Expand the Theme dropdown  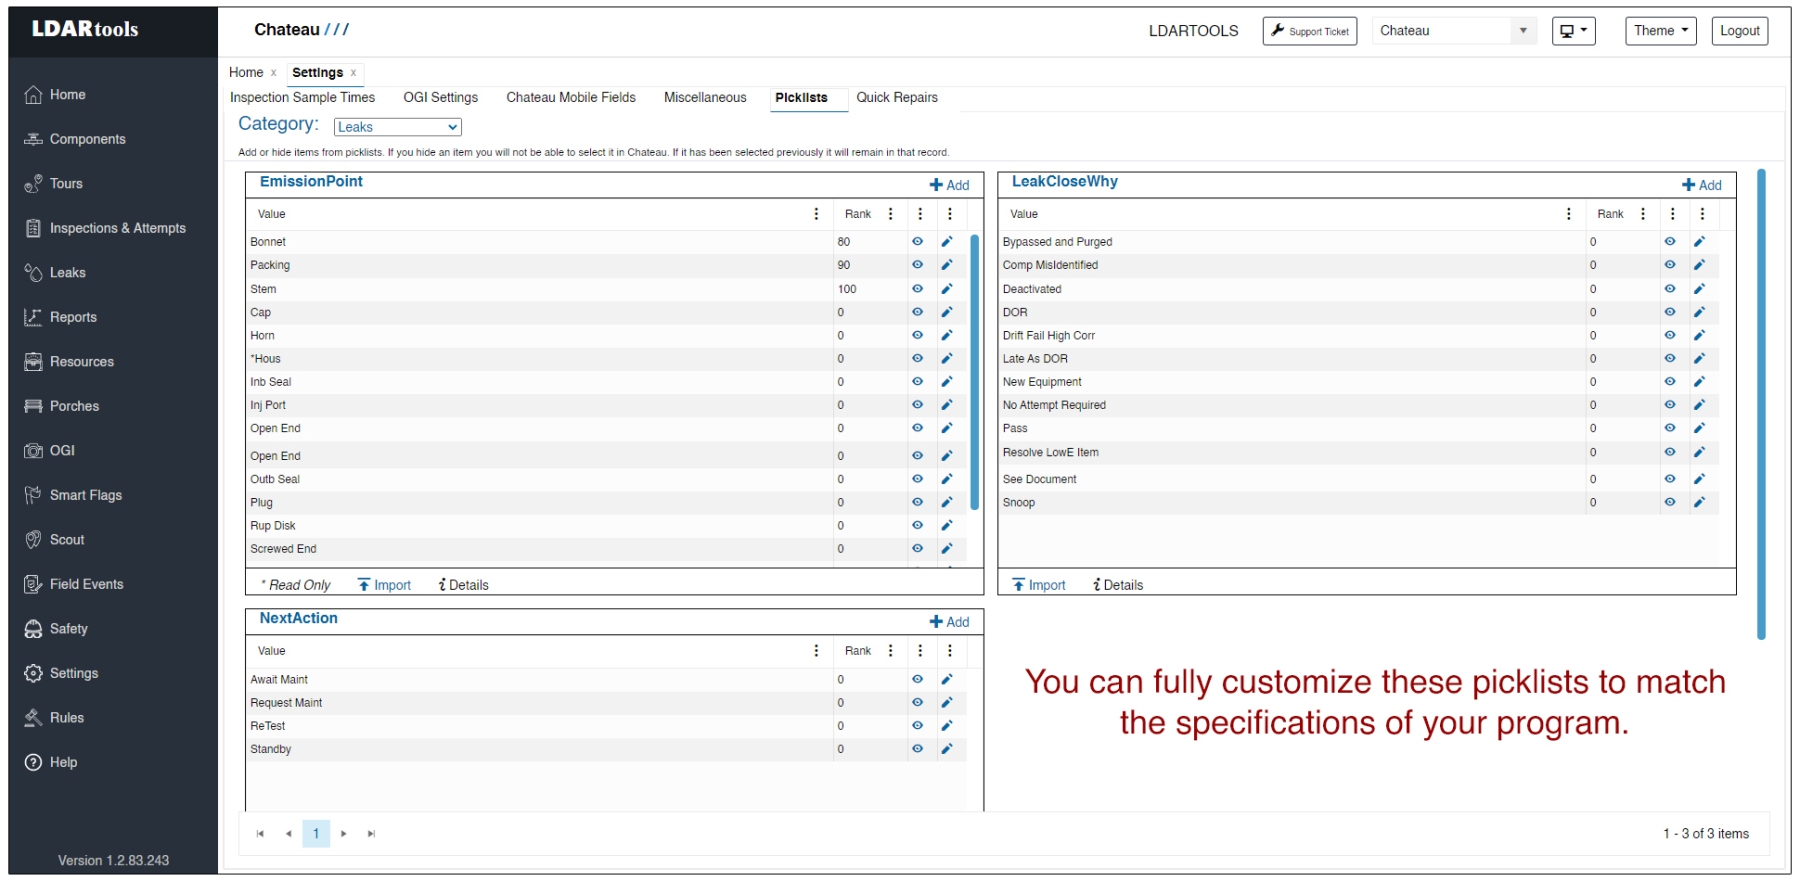click(1660, 31)
